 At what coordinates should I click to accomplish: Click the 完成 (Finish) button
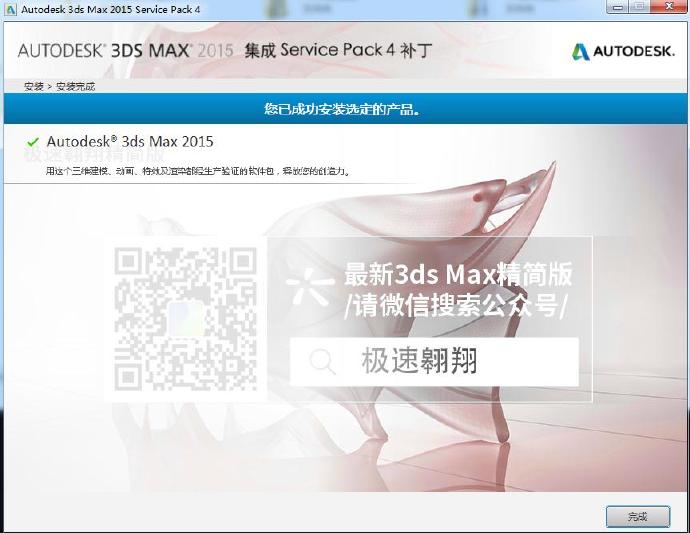click(637, 516)
